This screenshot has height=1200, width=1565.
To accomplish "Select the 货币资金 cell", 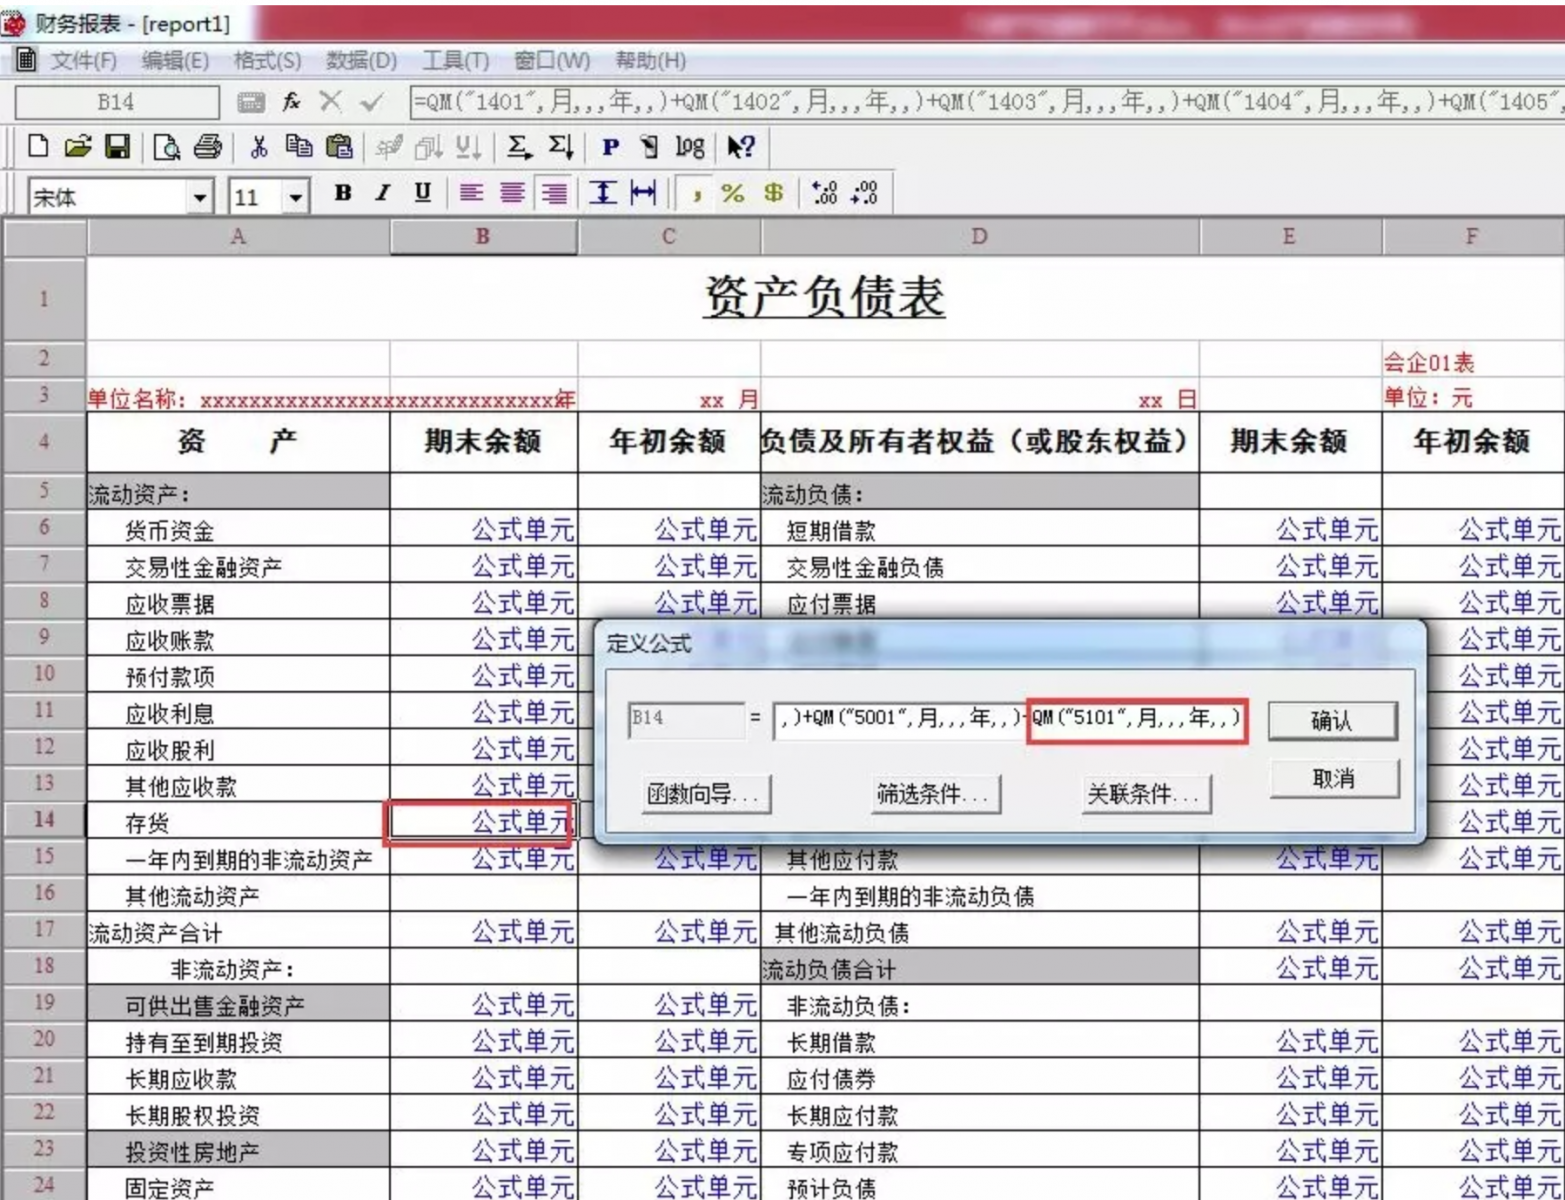I will coord(238,530).
